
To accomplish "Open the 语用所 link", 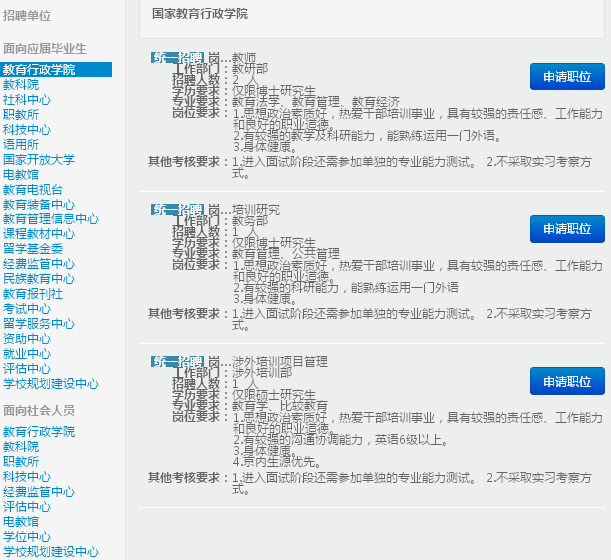I will (21, 145).
